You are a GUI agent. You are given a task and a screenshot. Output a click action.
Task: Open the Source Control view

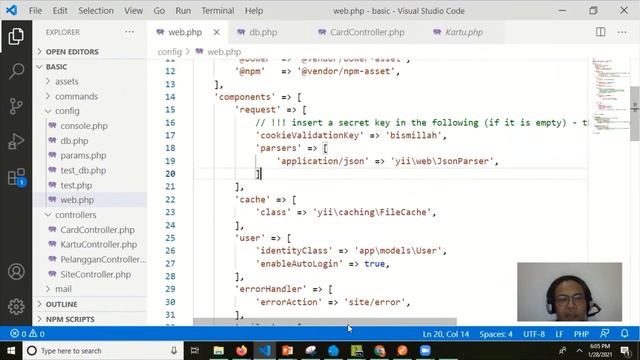tap(16, 106)
